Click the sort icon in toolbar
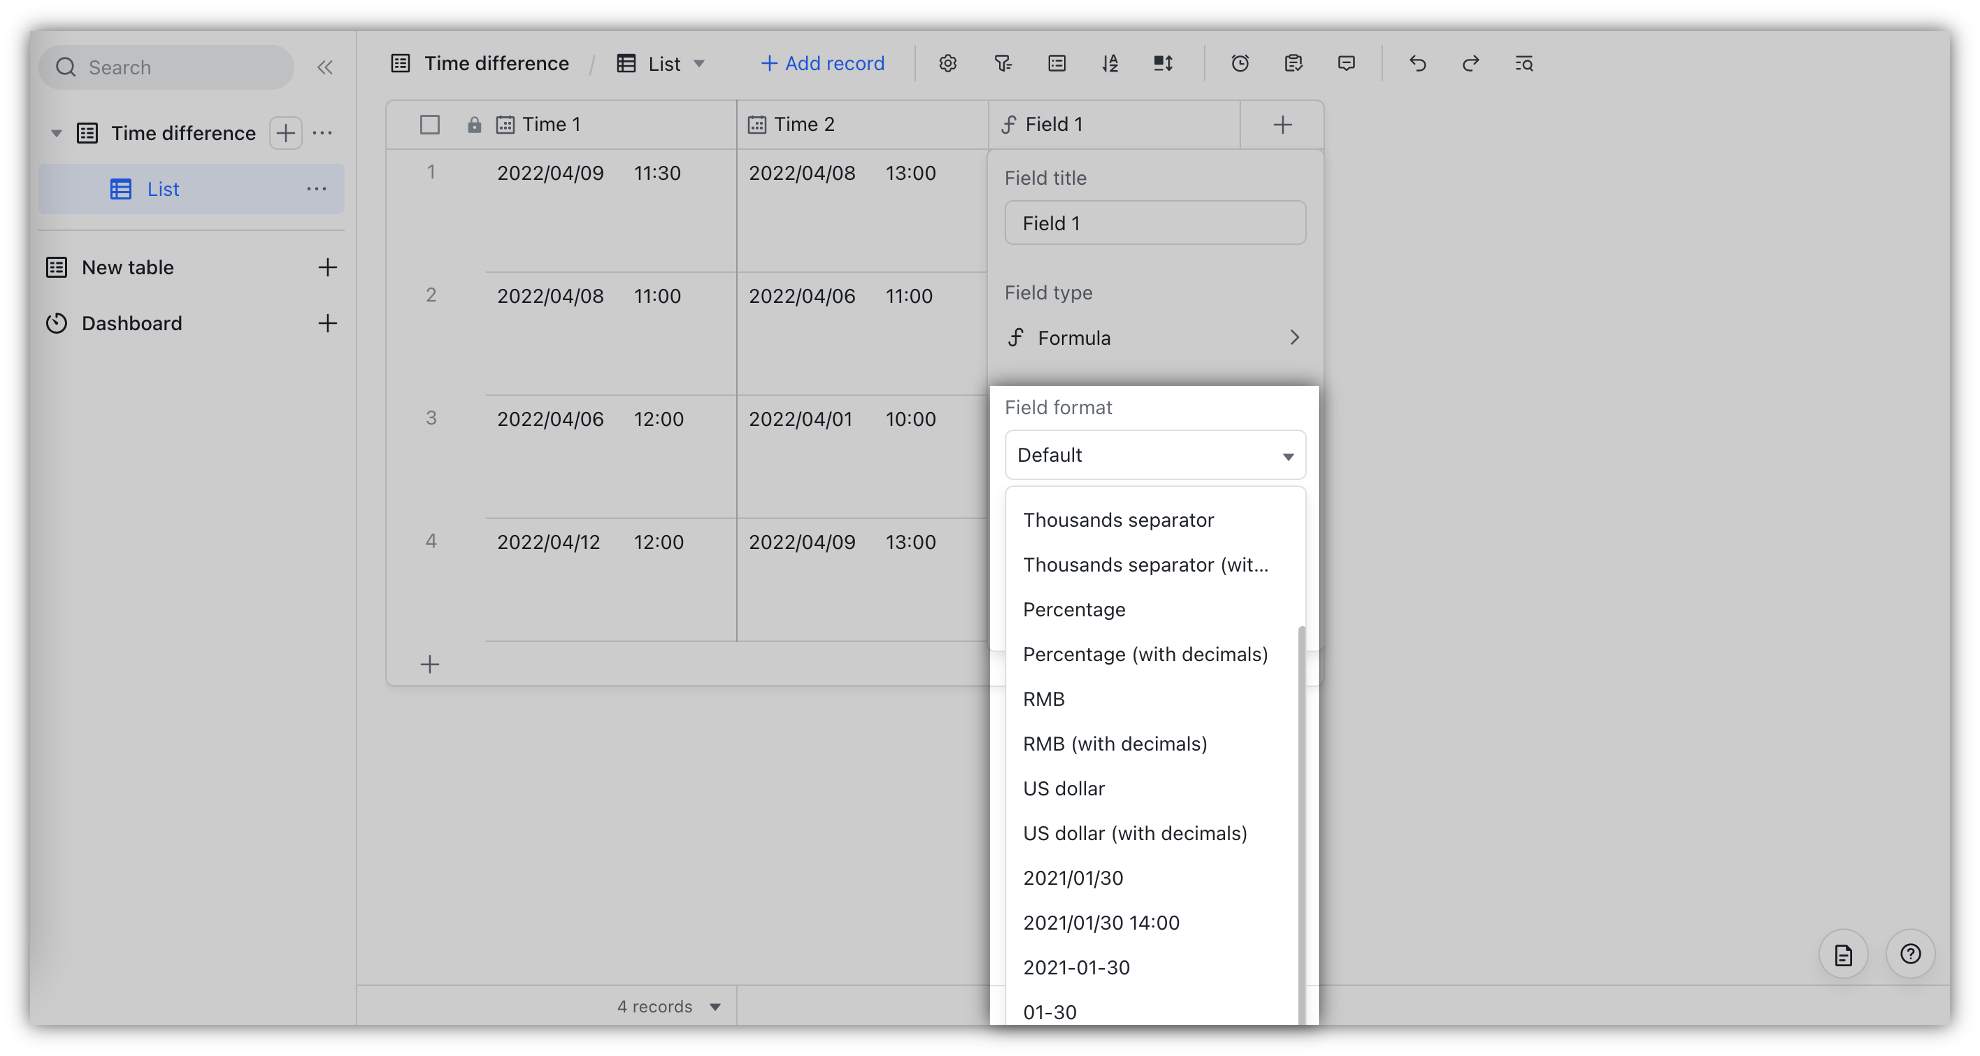Screen dimensions: 1980x1056 point(1110,64)
